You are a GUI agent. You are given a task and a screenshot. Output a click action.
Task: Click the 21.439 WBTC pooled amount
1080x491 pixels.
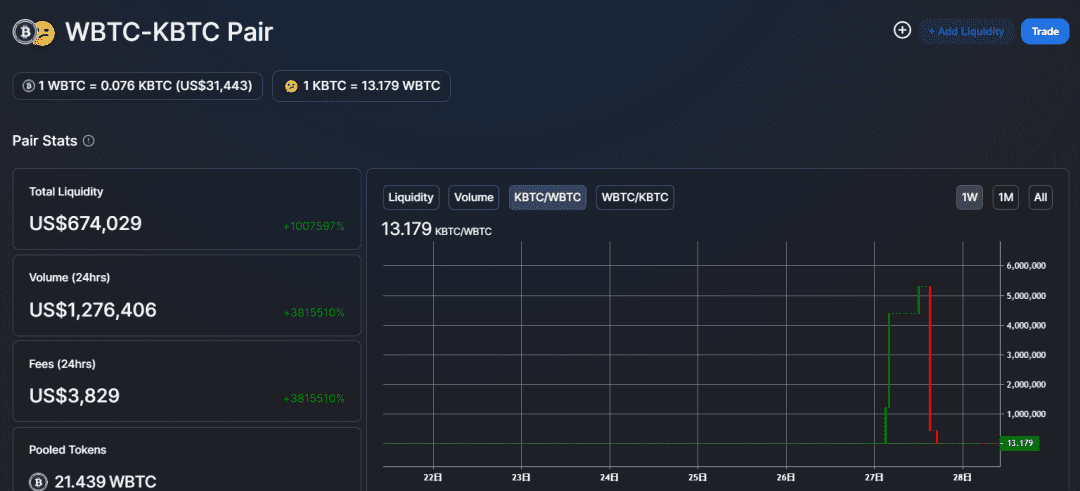tap(105, 481)
